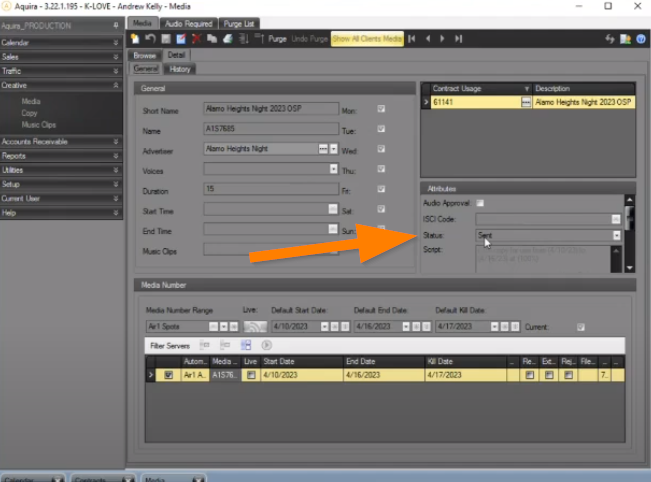Click the Short Name input field
The width and height of the screenshot is (651, 482).
click(x=271, y=109)
